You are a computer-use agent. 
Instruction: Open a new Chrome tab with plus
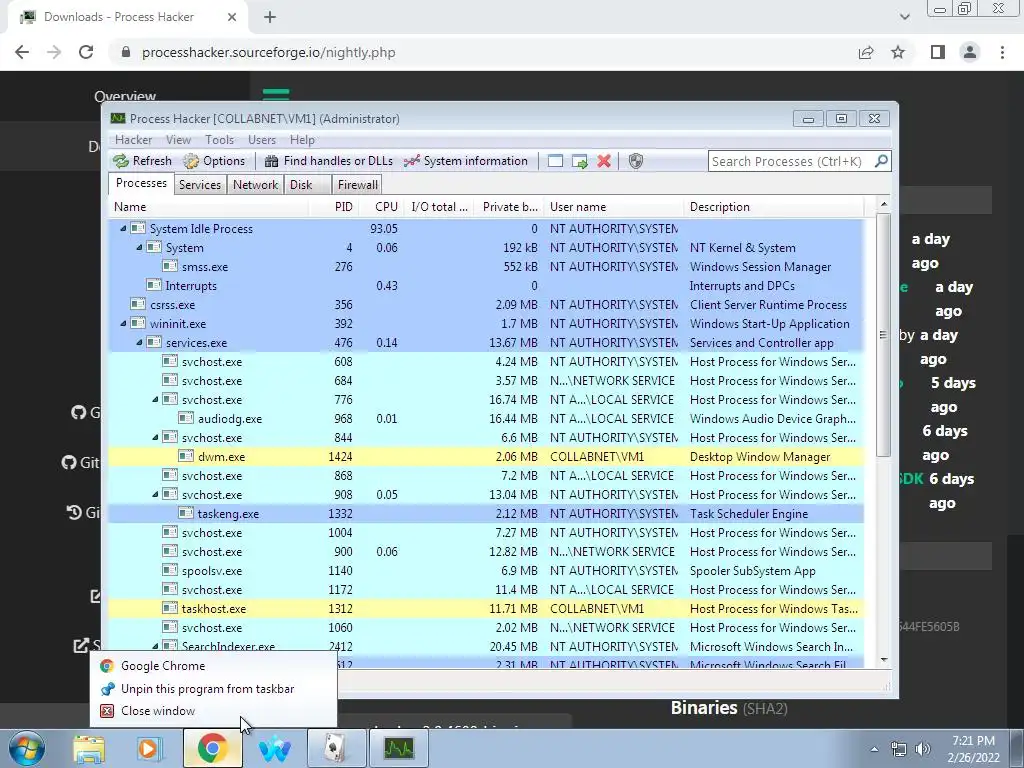[x=270, y=17]
